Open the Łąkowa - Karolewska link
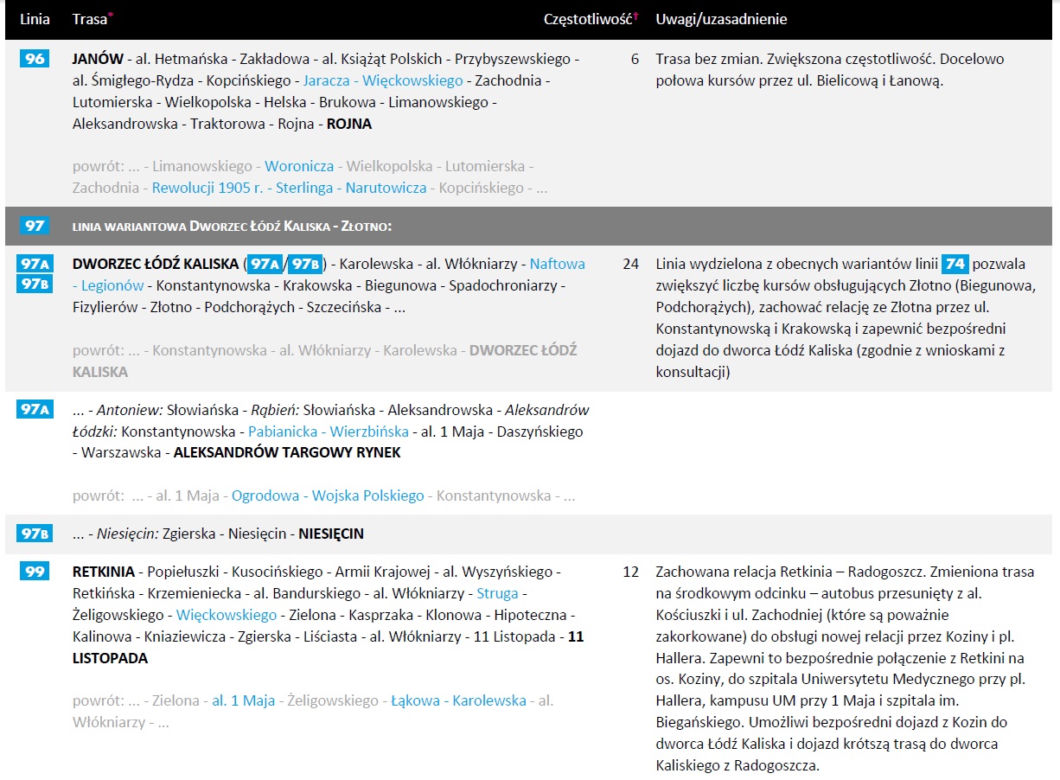 458,701
